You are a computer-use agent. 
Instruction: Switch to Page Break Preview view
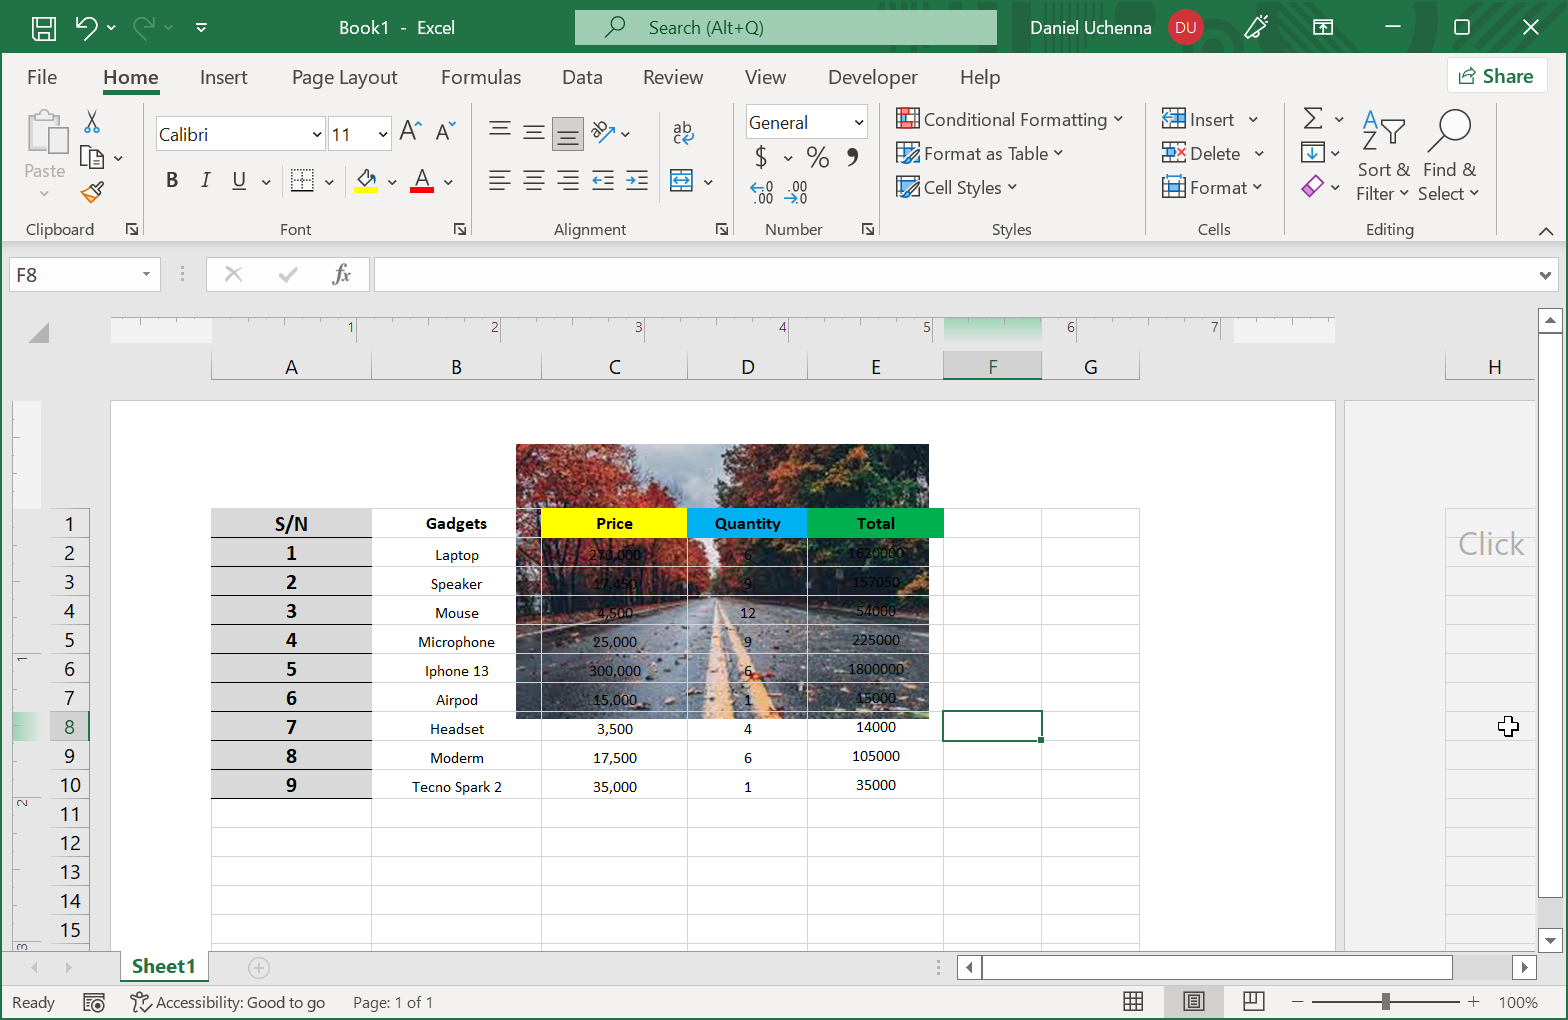1253,1001
